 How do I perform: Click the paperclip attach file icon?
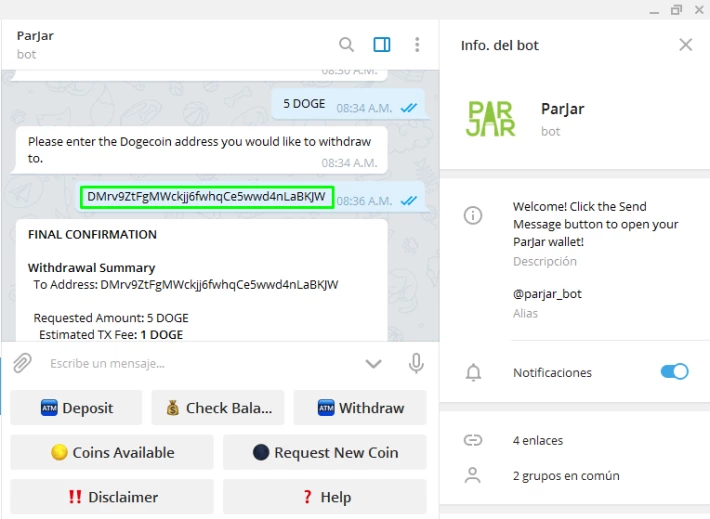click(22, 363)
